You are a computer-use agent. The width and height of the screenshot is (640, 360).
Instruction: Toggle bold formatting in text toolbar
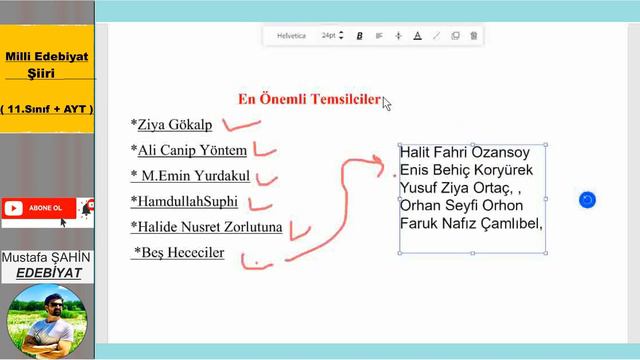[360, 36]
